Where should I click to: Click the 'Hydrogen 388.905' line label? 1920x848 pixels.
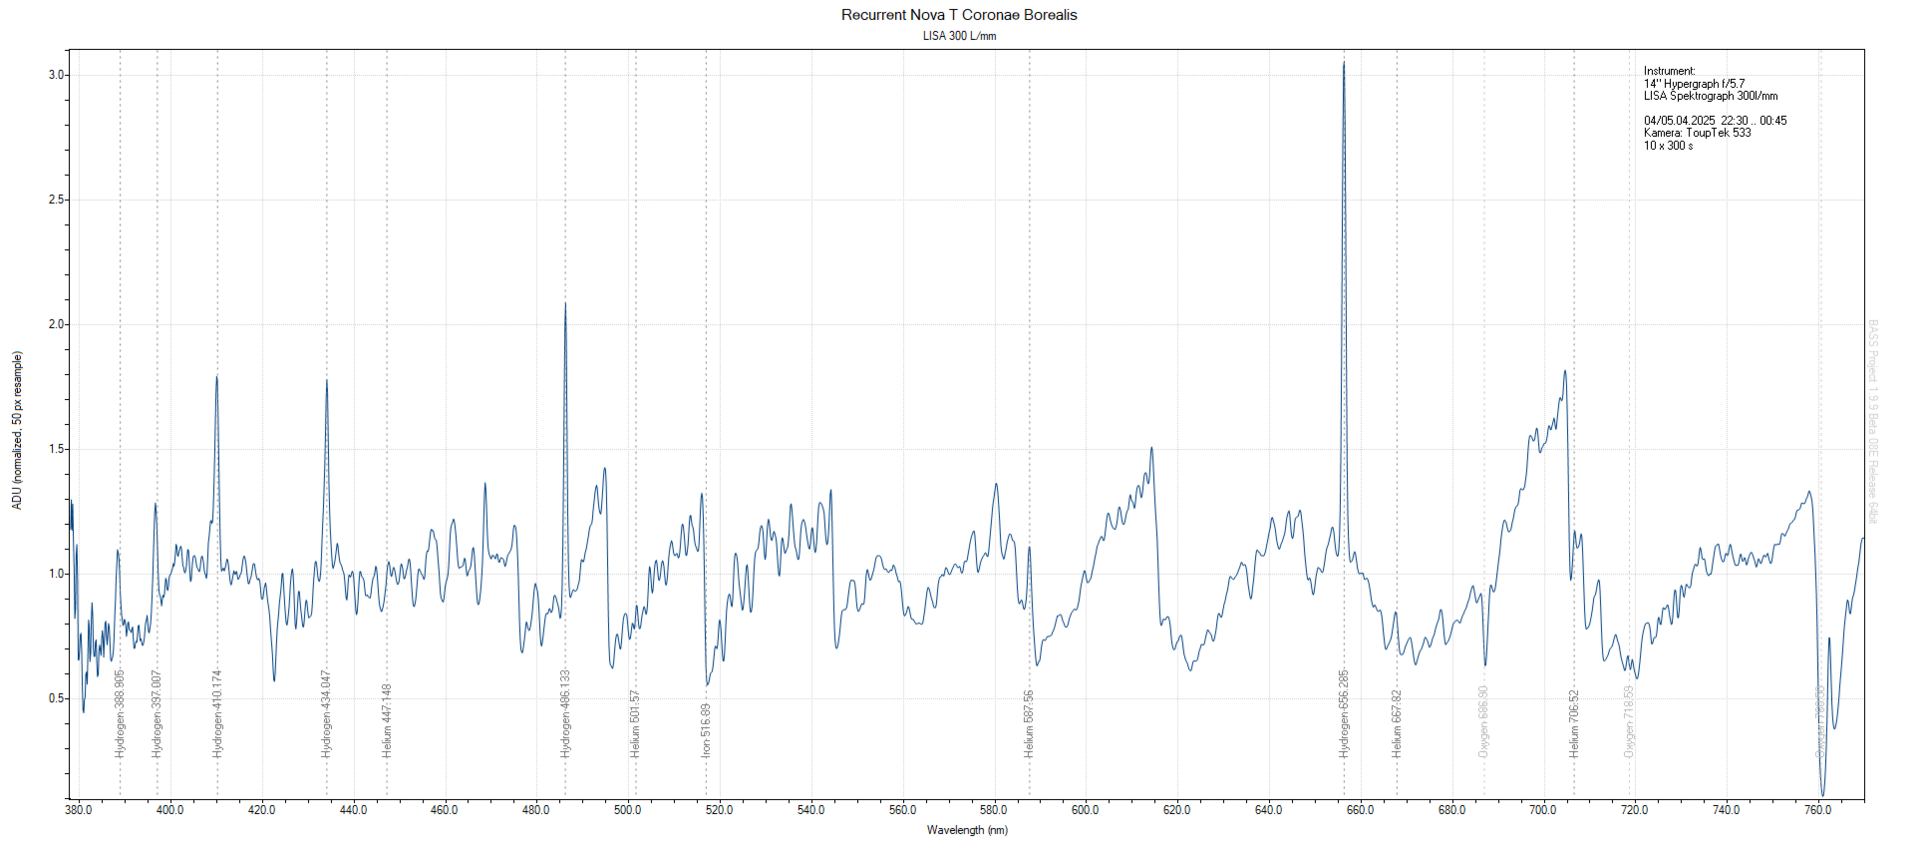click(120, 713)
